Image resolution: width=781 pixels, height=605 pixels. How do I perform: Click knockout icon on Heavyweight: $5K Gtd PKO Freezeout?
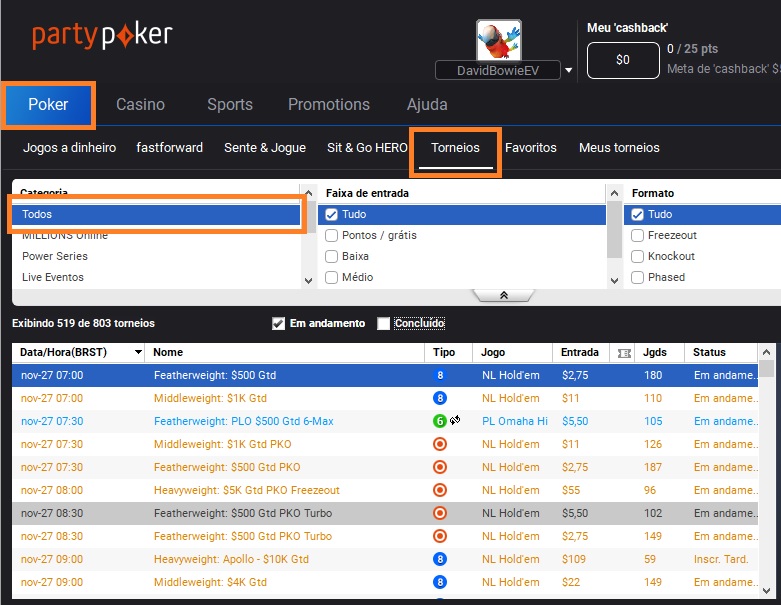[440, 490]
